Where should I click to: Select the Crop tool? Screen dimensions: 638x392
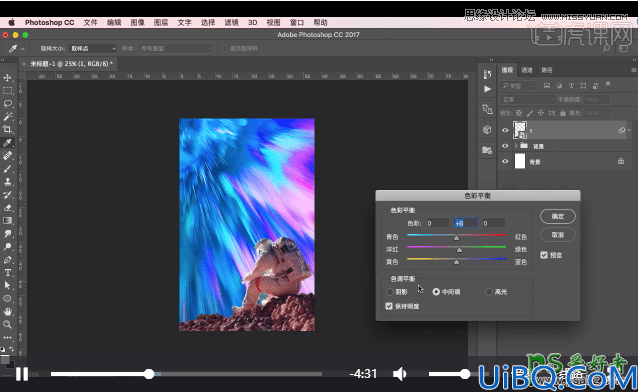pyautogui.click(x=7, y=129)
